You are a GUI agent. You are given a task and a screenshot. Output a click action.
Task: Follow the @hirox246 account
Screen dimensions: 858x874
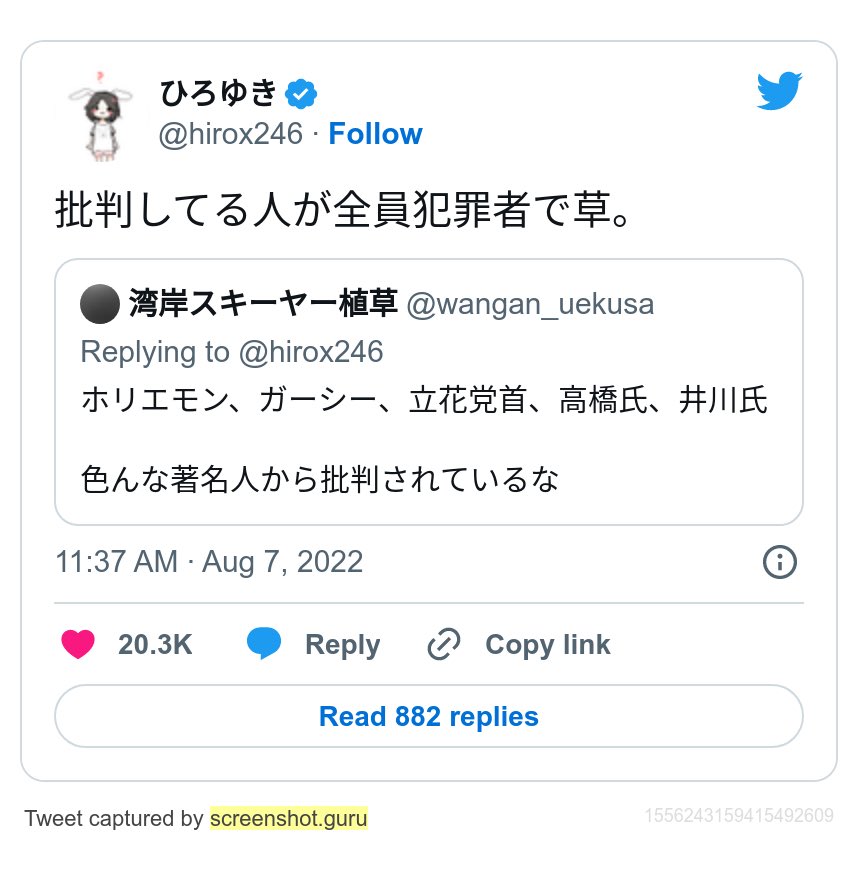tap(375, 134)
